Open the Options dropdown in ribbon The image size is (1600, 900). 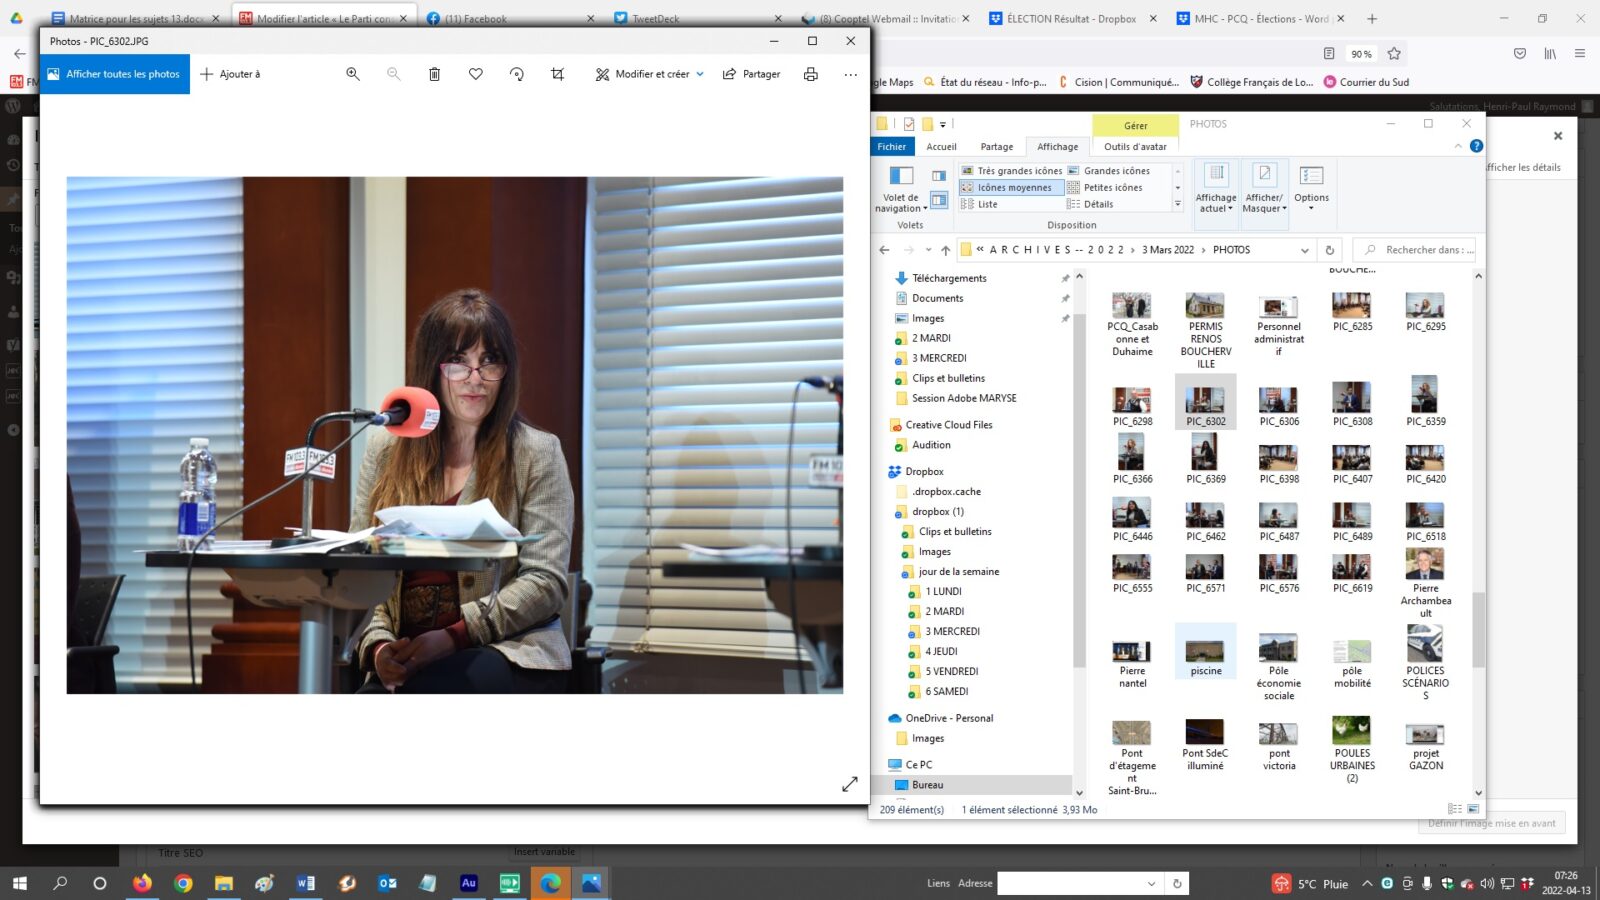(x=1311, y=188)
